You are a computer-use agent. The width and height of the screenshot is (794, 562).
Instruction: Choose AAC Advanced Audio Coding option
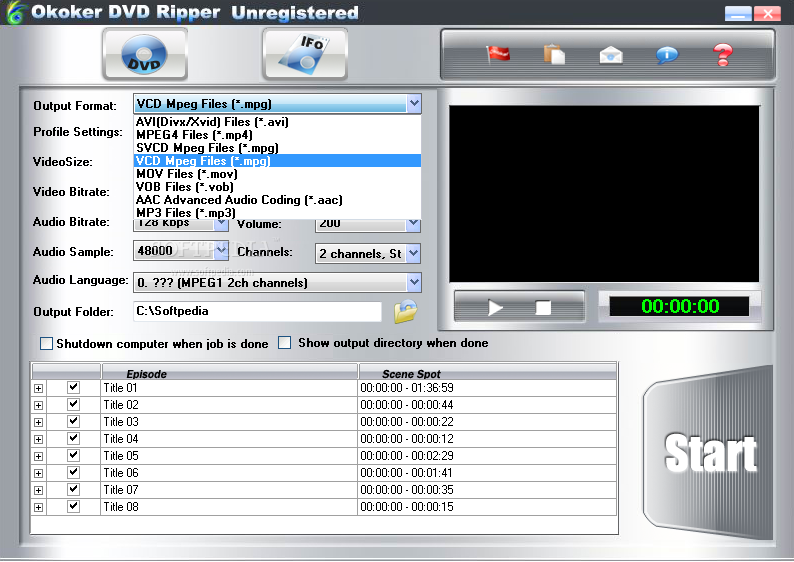pyautogui.click(x=277, y=200)
